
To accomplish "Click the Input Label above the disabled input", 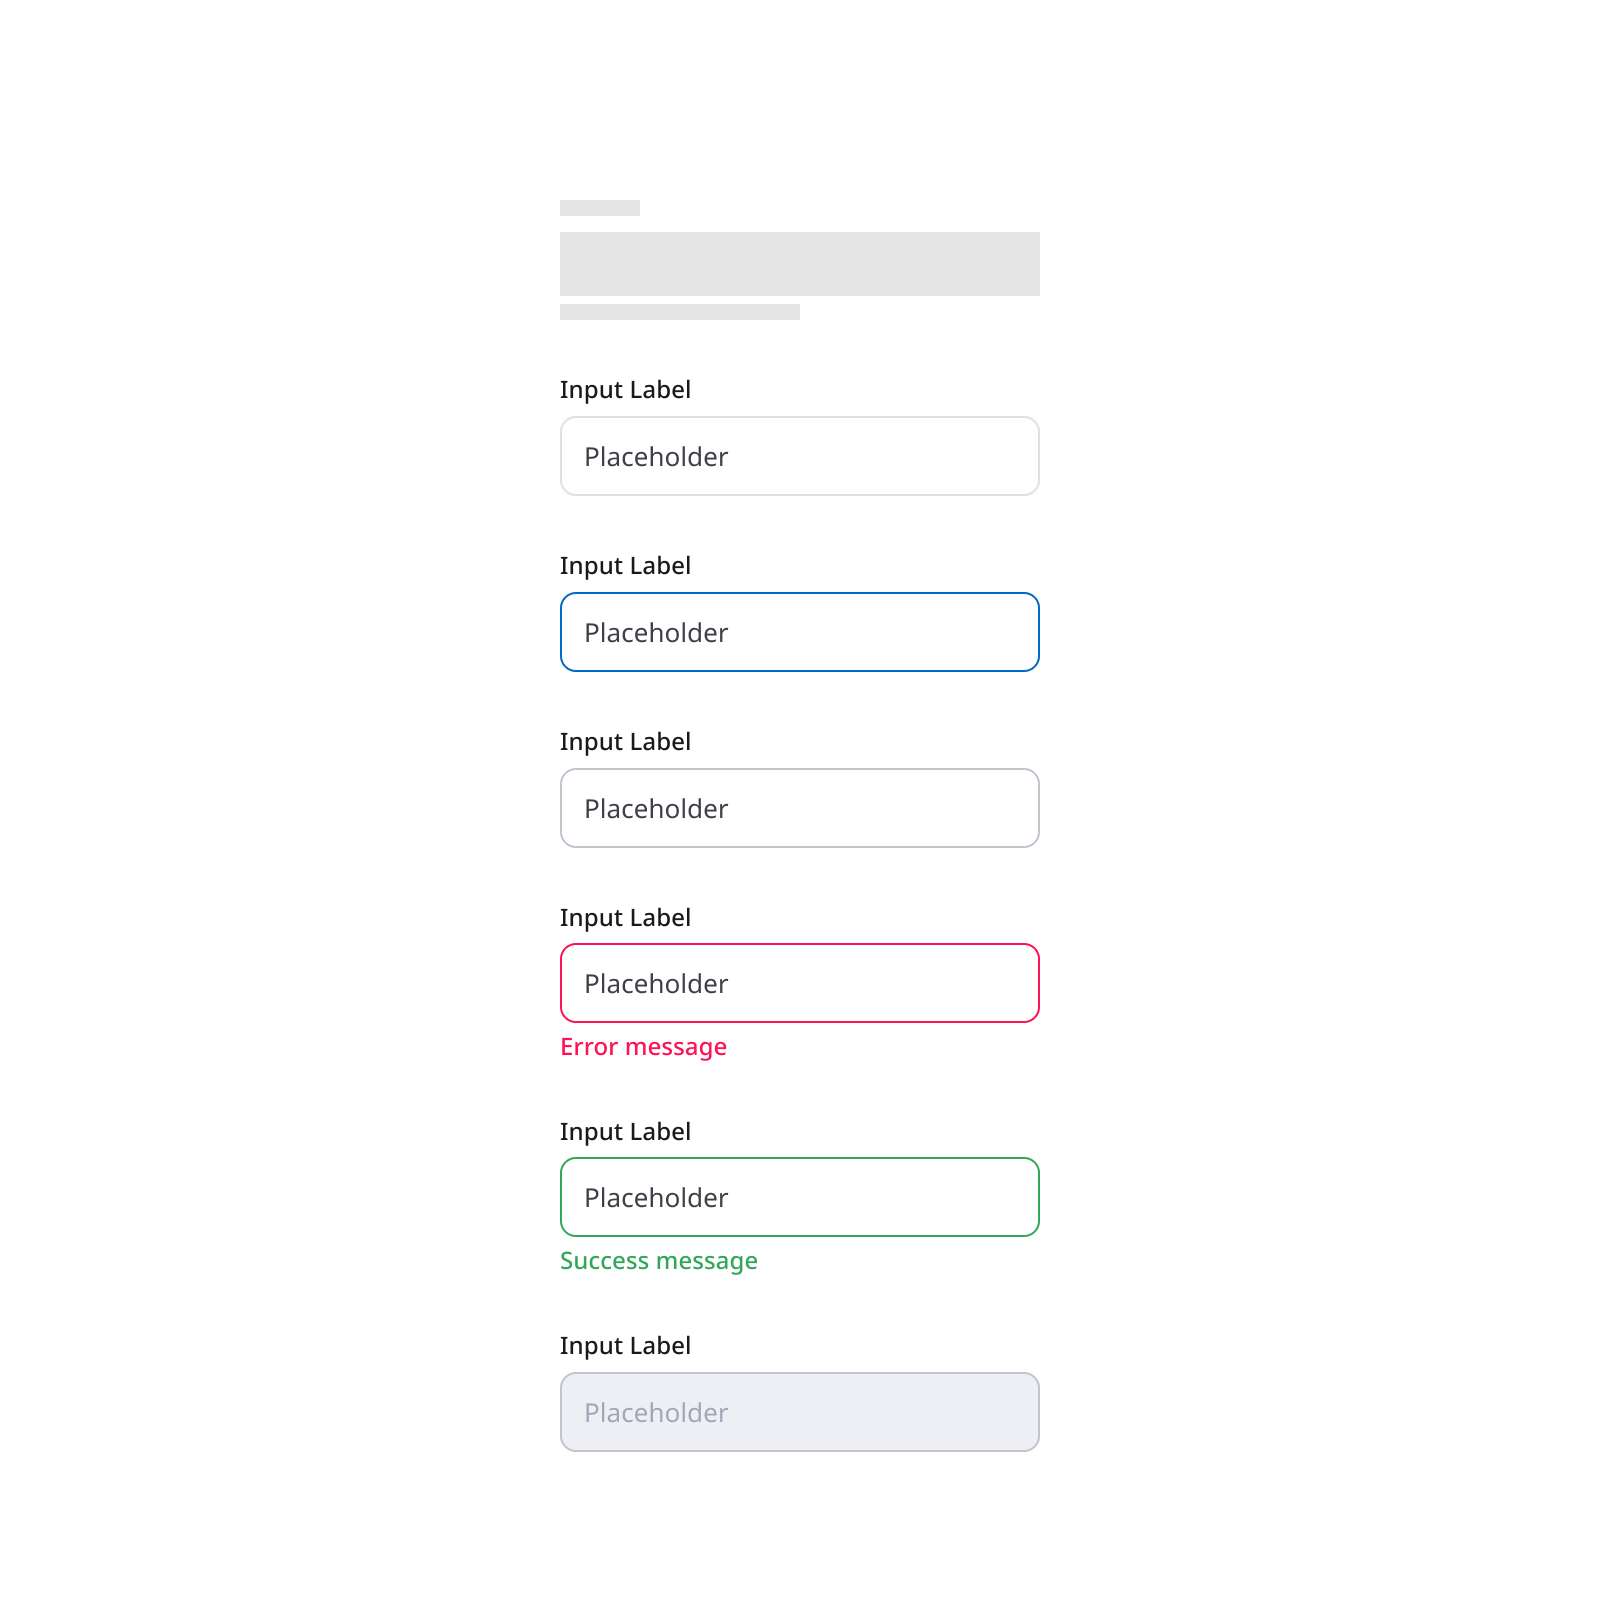I will coord(625,1345).
